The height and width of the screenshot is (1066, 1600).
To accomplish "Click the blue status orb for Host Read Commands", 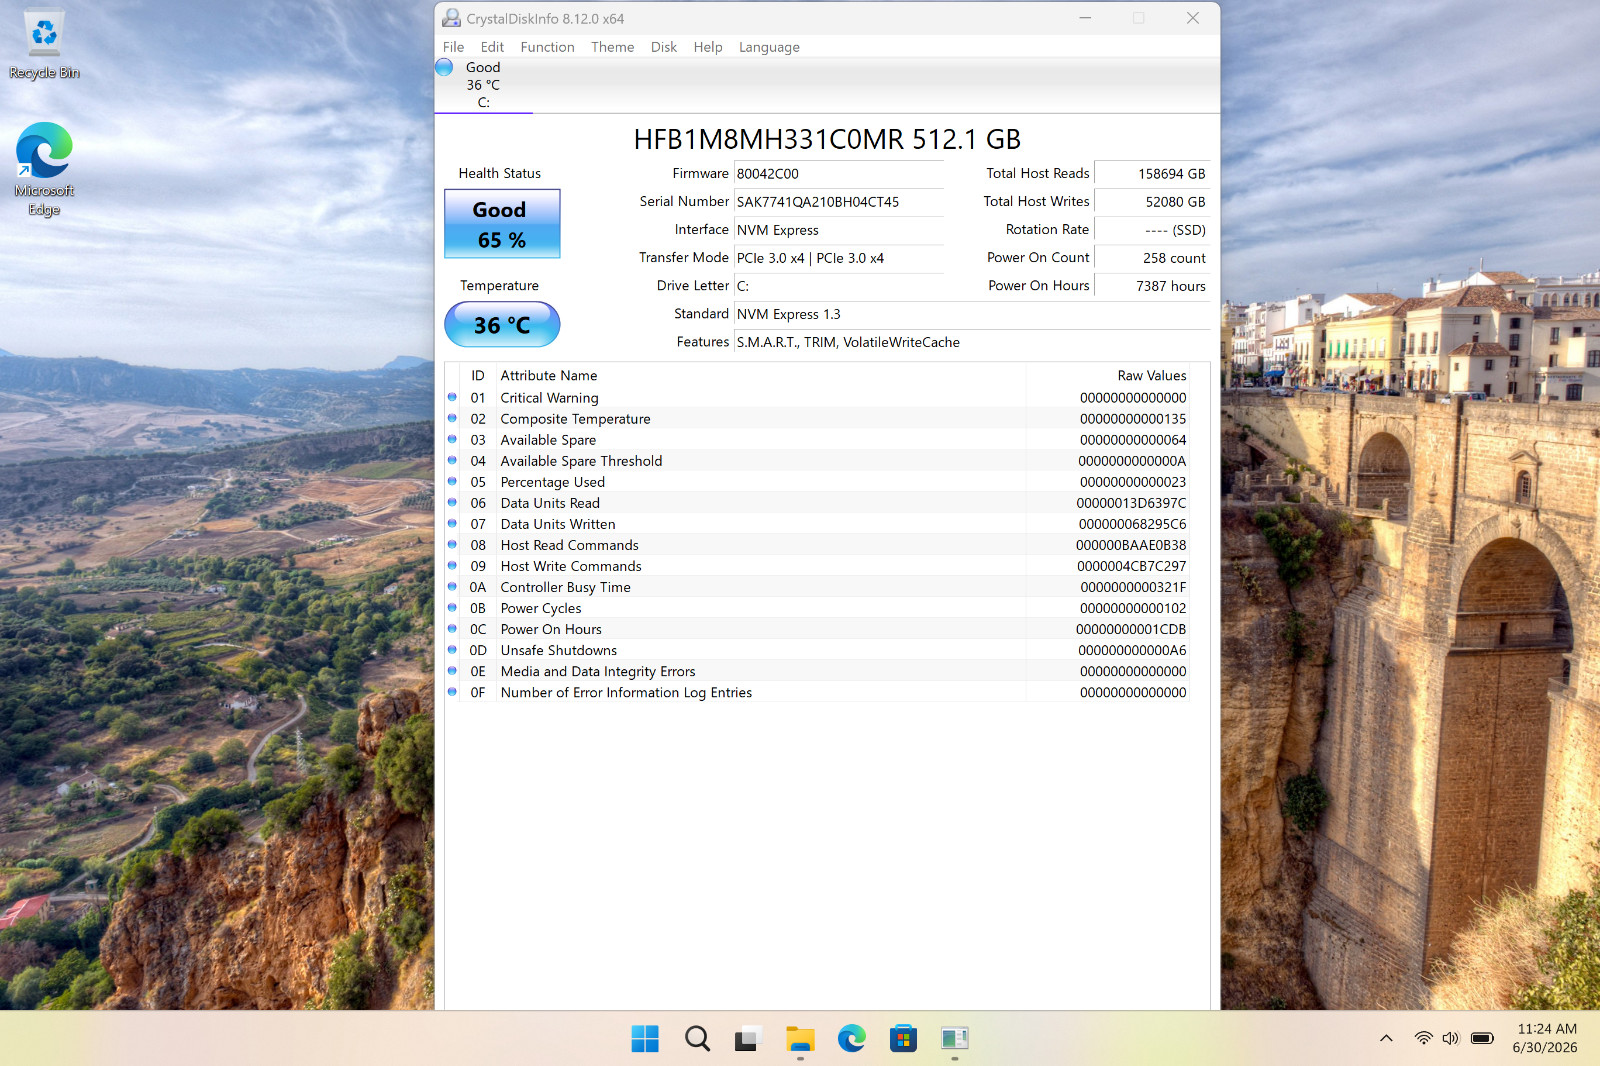I will 452,544.
